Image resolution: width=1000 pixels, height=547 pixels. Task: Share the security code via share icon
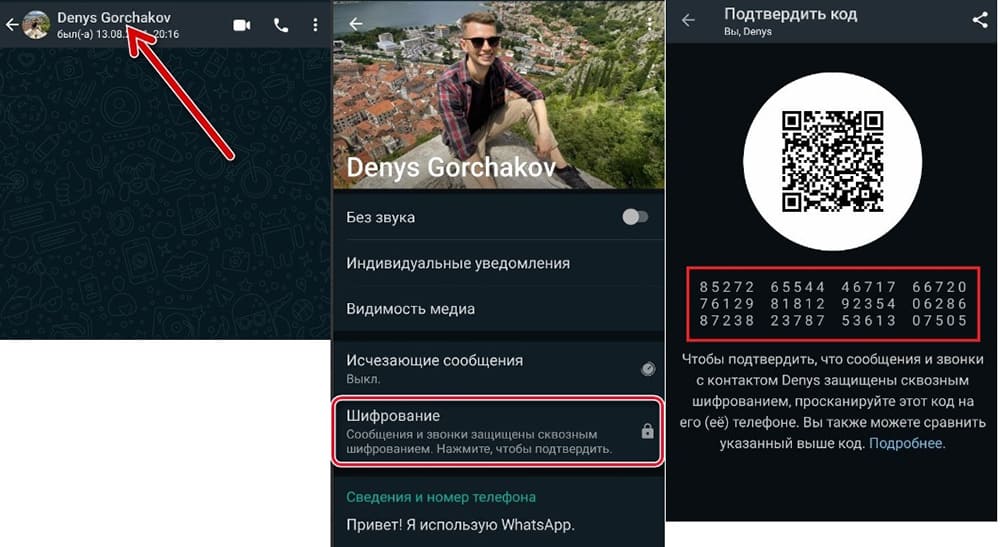980,20
